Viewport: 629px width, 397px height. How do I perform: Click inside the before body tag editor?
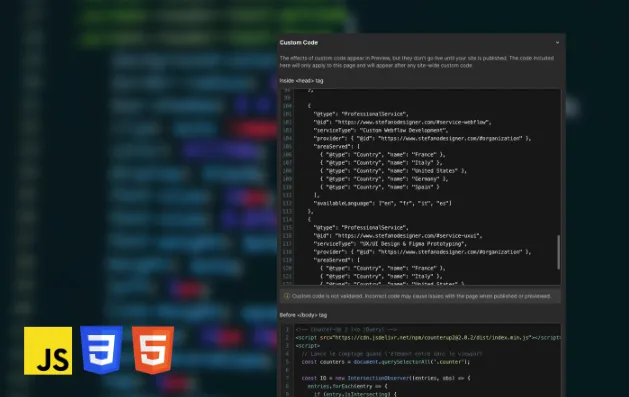coord(420,361)
